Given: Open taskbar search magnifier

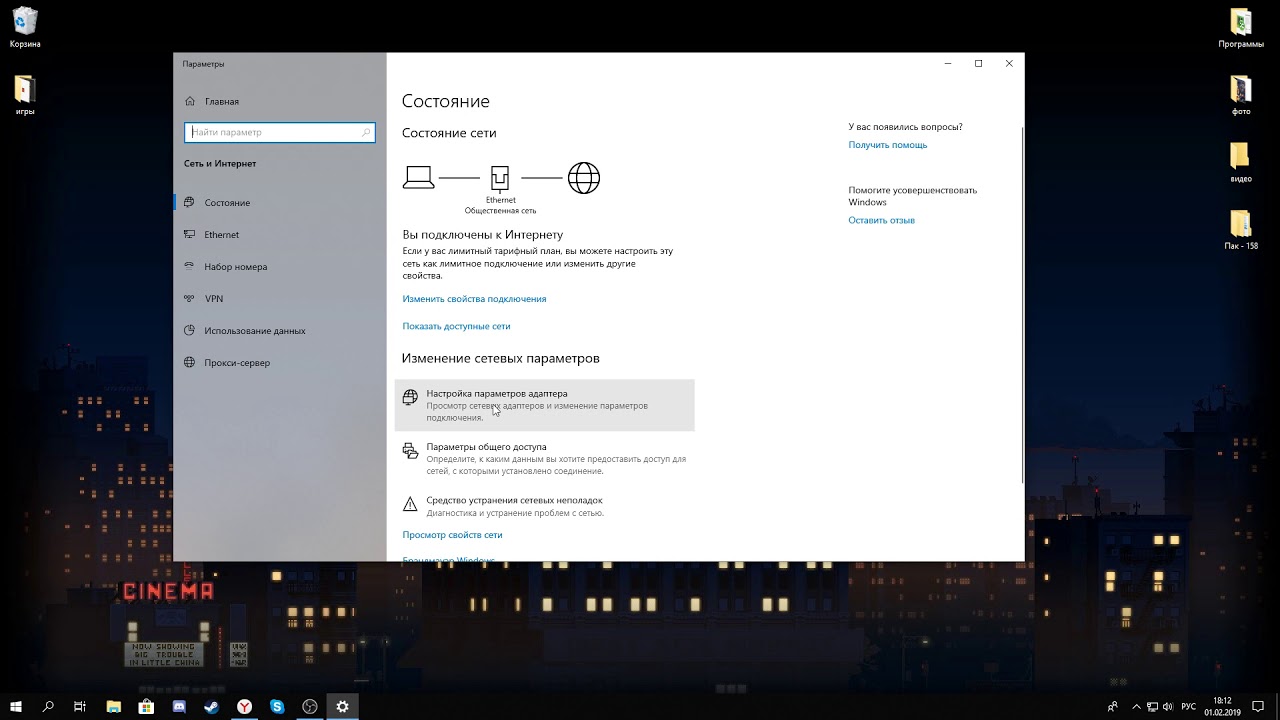Looking at the screenshot, I should tap(48, 707).
